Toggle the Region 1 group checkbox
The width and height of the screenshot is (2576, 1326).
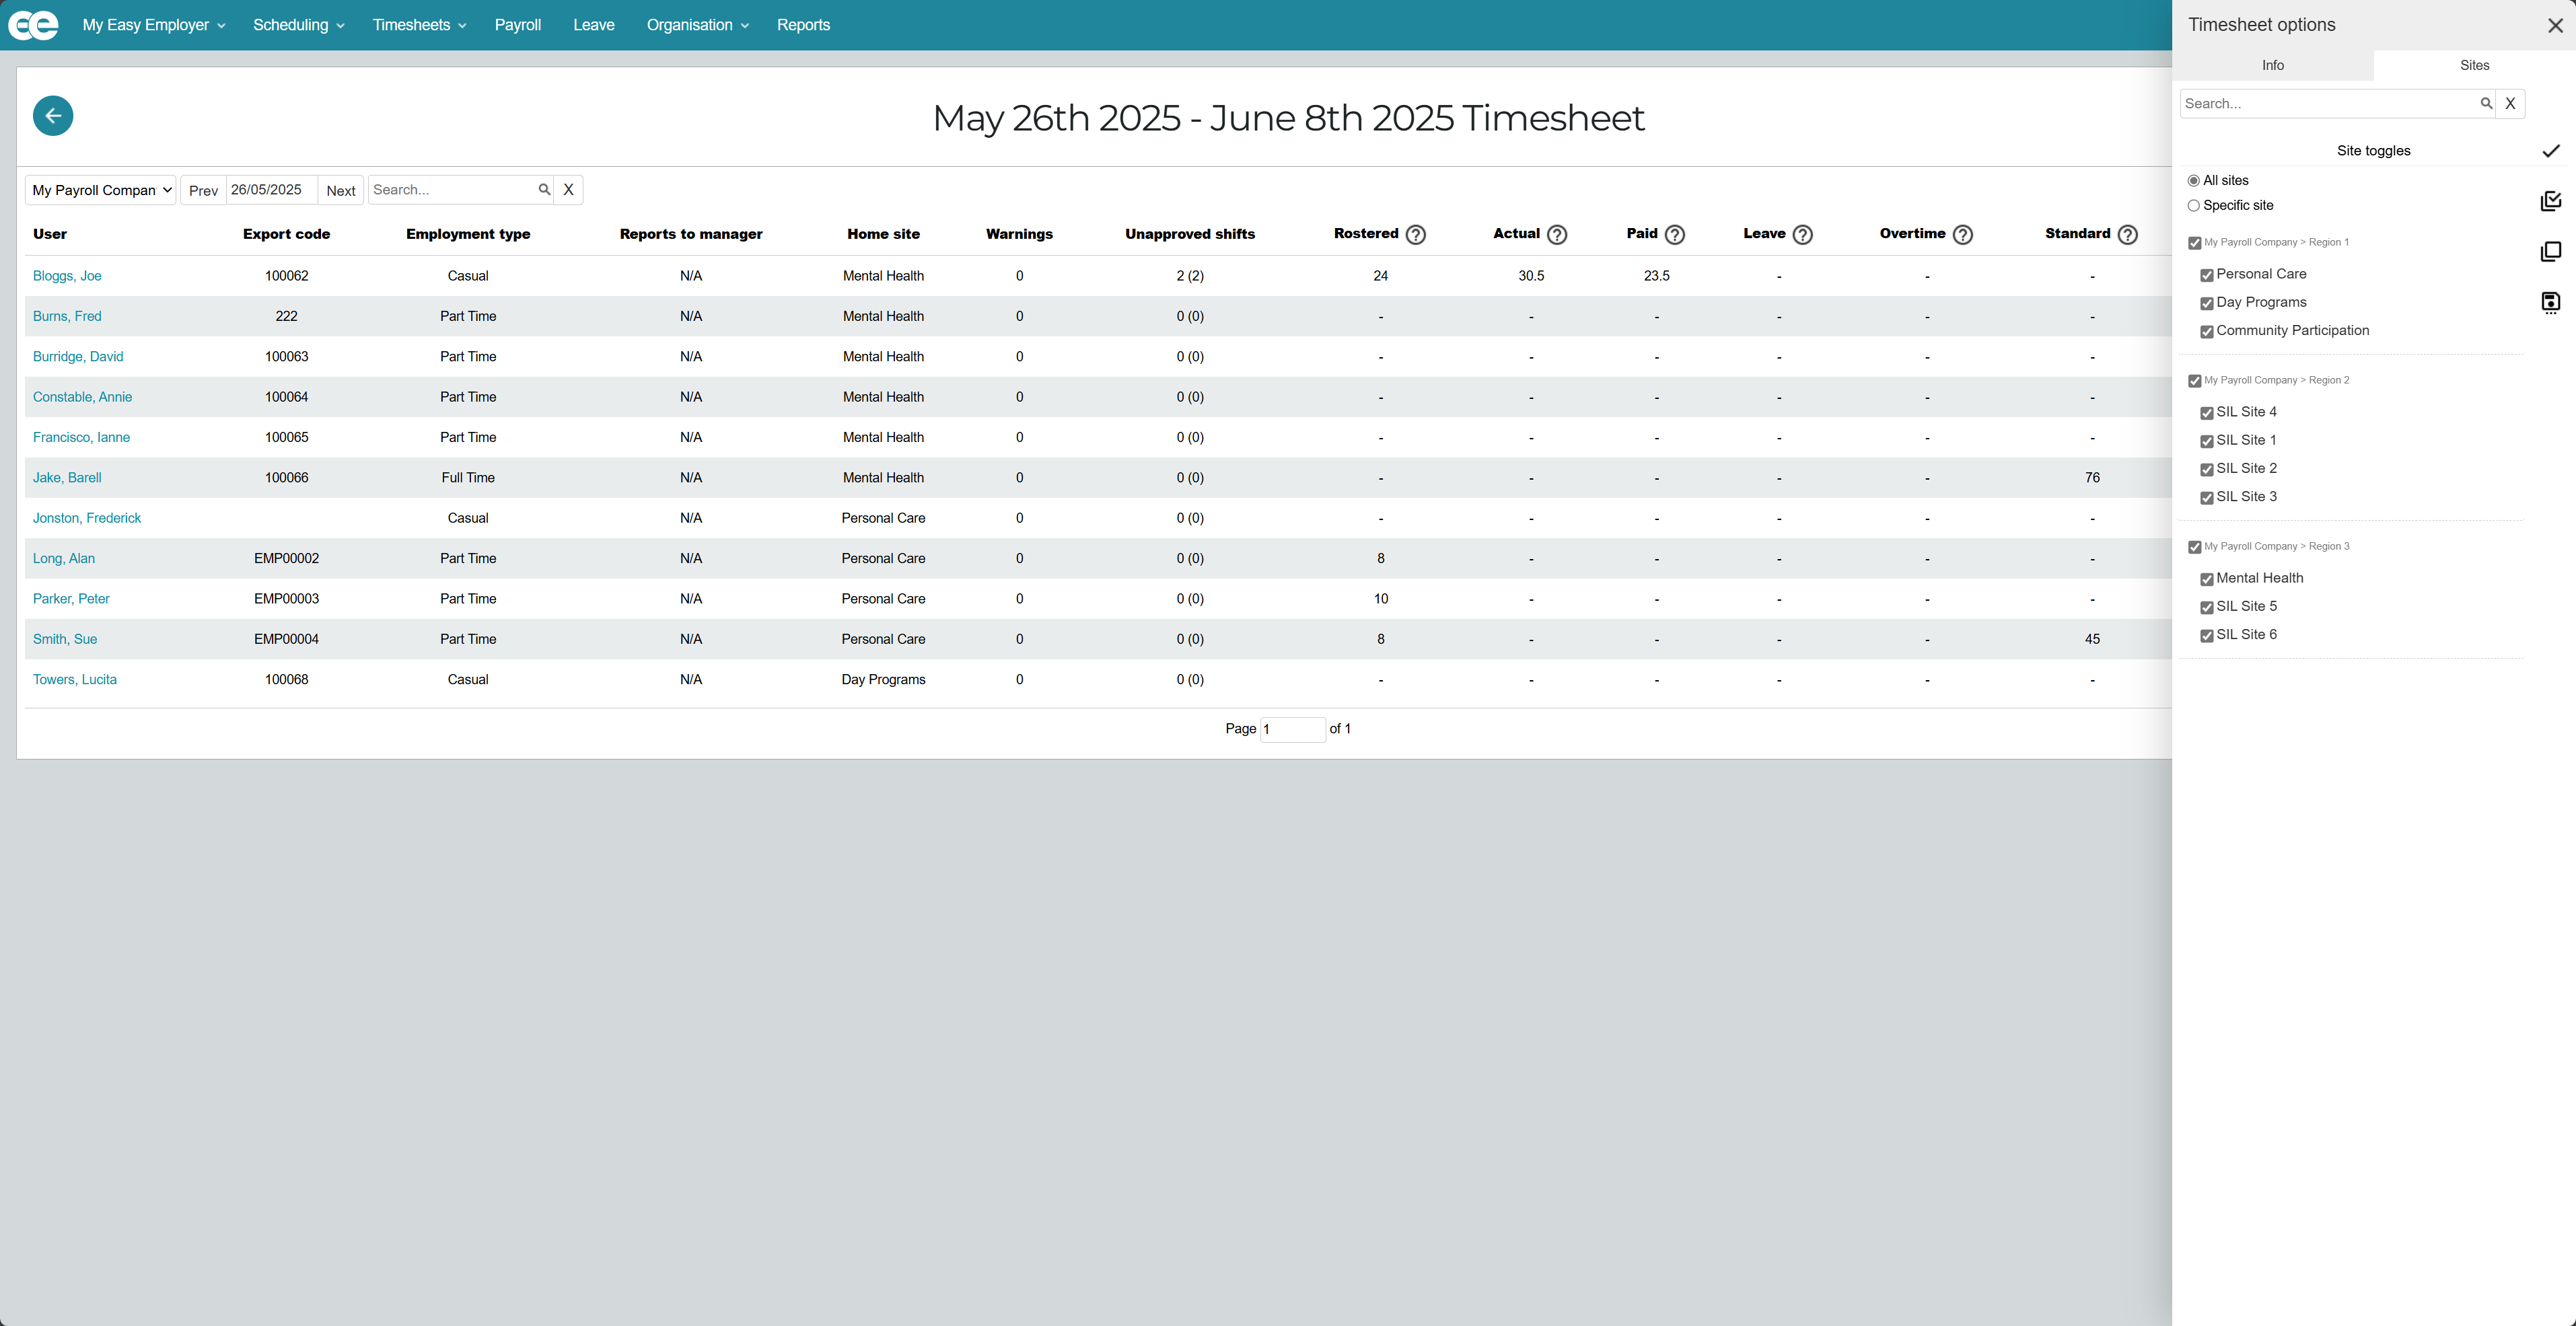[x=2195, y=243]
